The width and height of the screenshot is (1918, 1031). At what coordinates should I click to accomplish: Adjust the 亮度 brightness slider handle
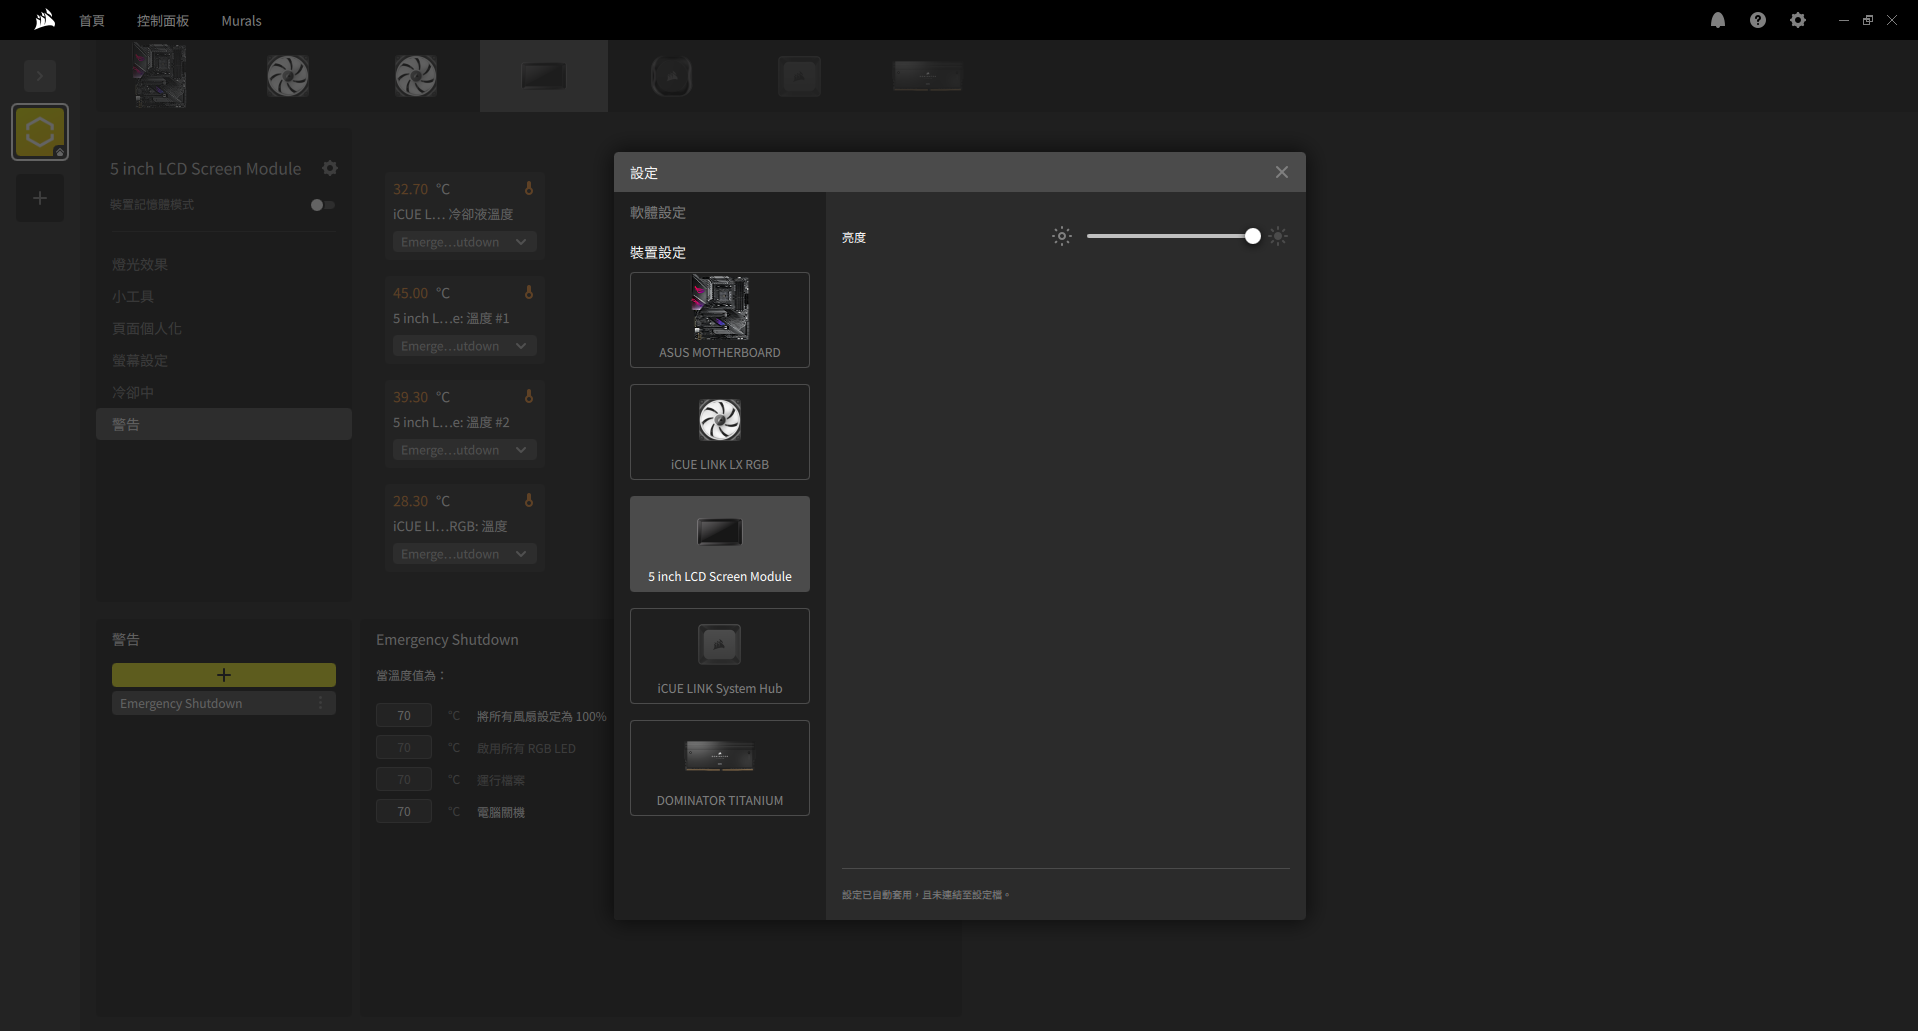(x=1253, y=236)
